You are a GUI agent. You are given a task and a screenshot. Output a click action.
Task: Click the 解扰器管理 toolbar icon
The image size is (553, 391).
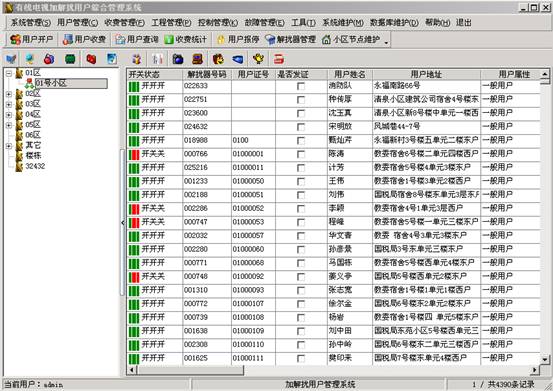click(291, 39)
